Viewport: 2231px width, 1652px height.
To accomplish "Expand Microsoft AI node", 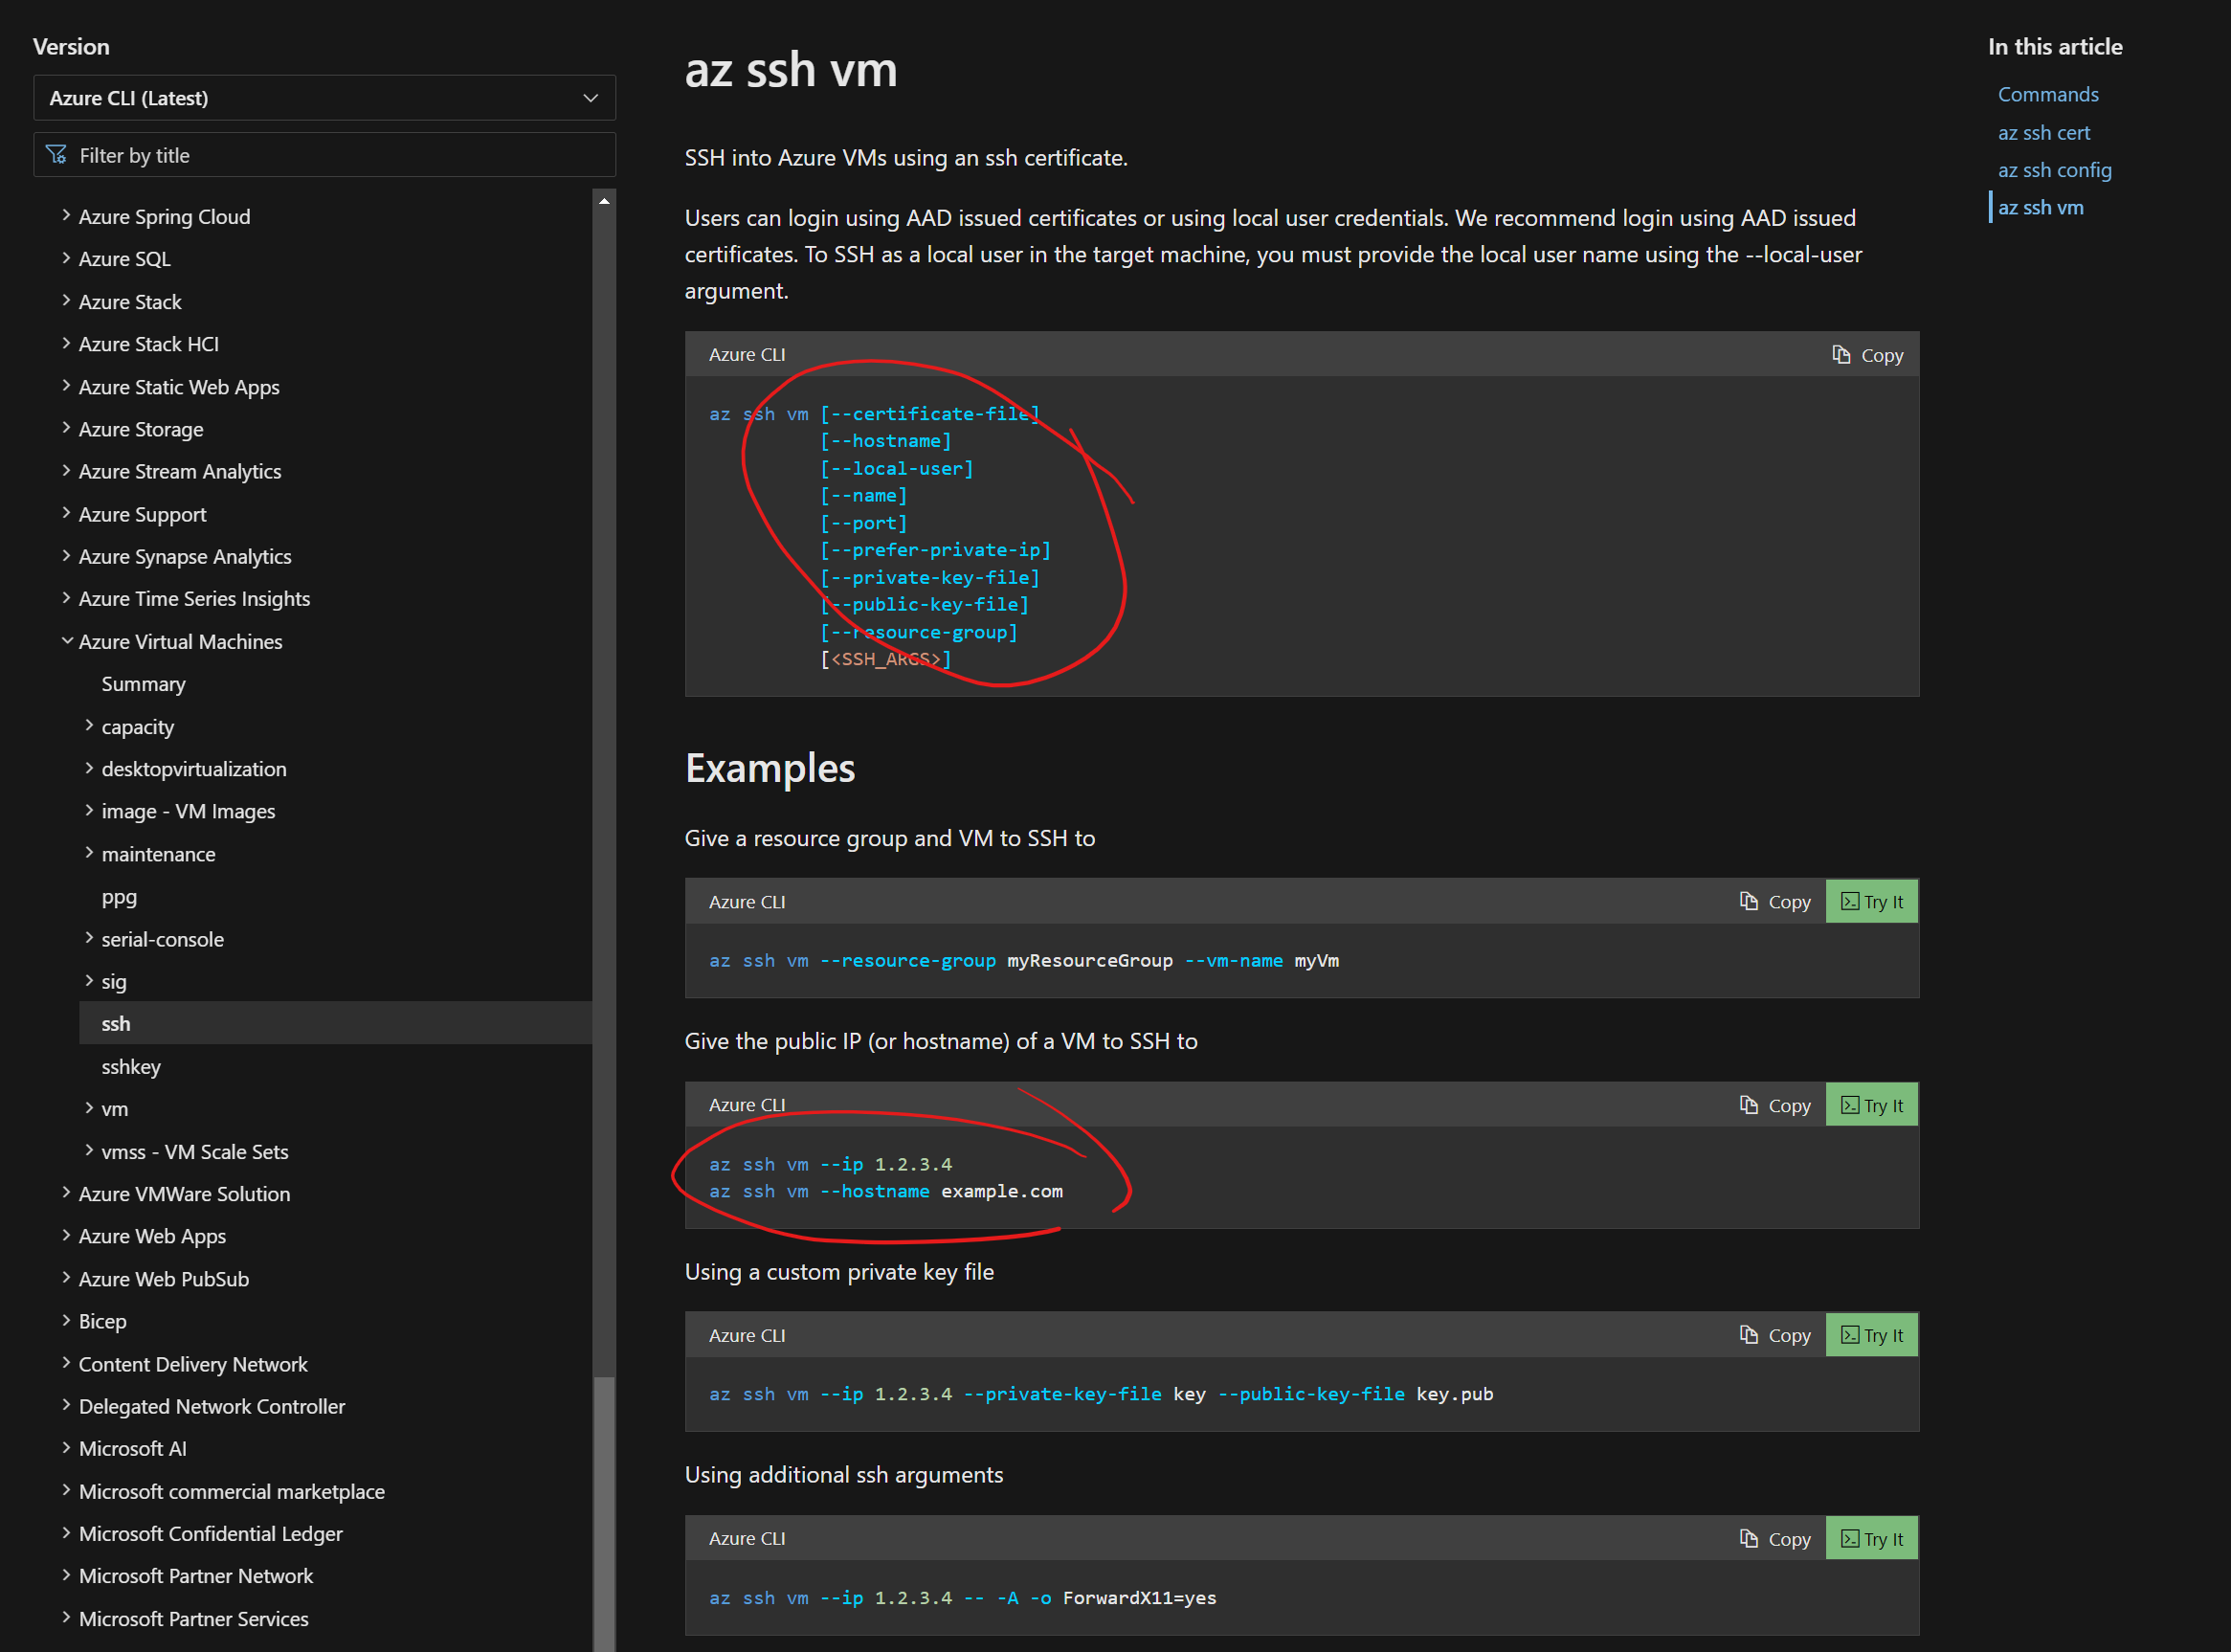I will pyautogui.click(x=66, y=1448).
